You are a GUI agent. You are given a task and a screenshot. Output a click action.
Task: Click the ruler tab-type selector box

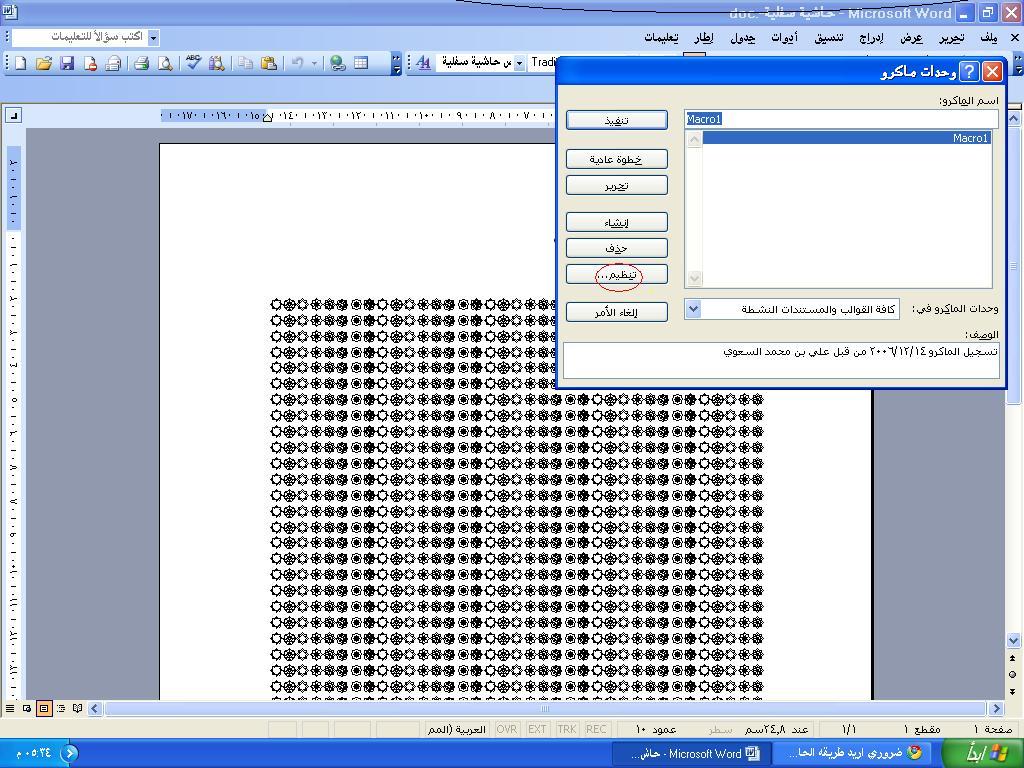tap(13, 116)
